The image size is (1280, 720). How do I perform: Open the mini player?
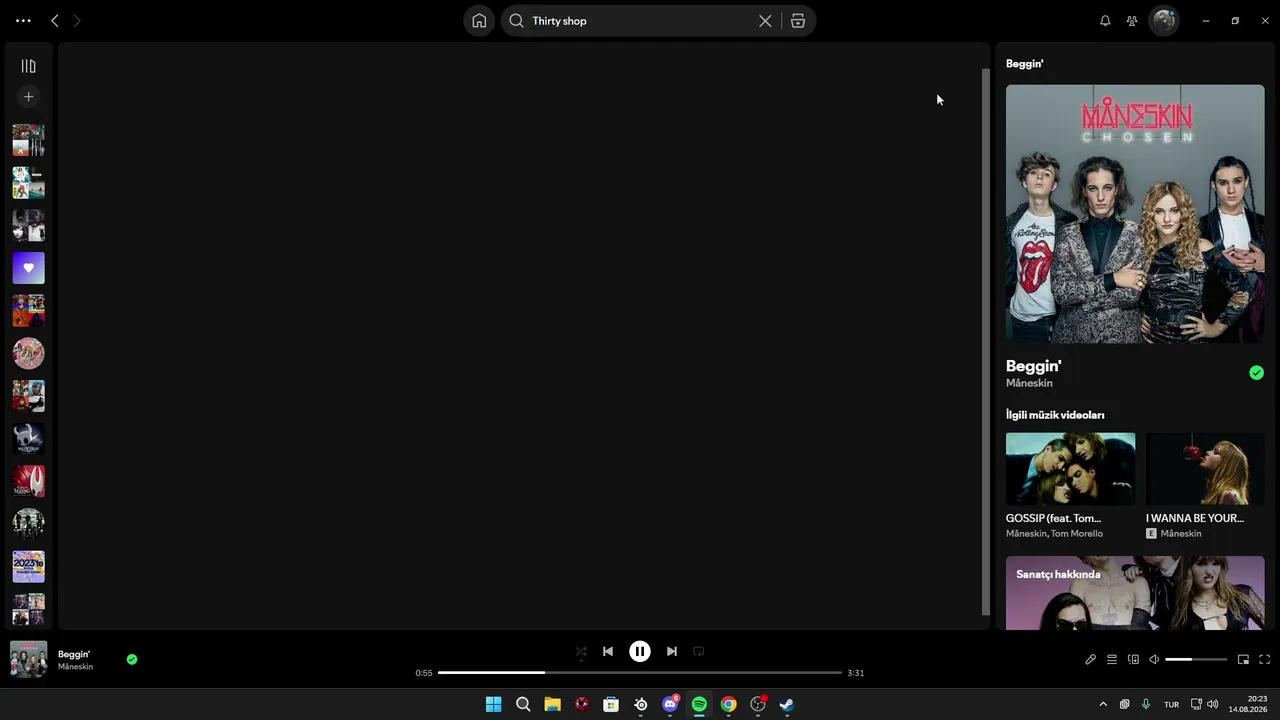[x=1244, y=660]
